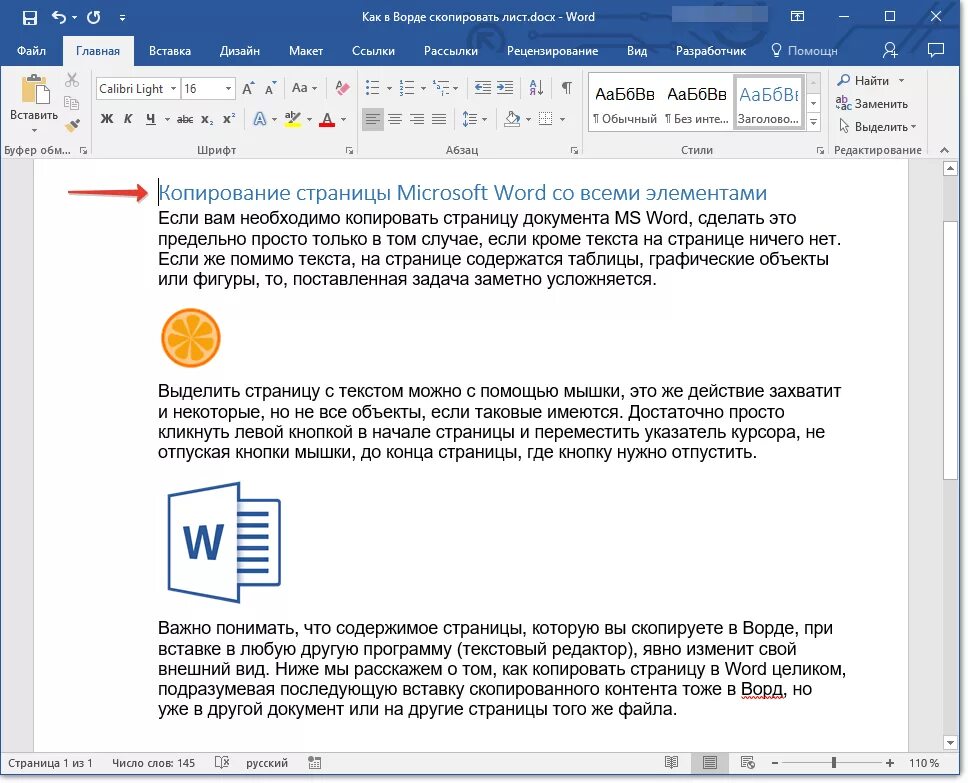Decrease font size with smaller A
968x783 pixels.
tap(270, 88)
